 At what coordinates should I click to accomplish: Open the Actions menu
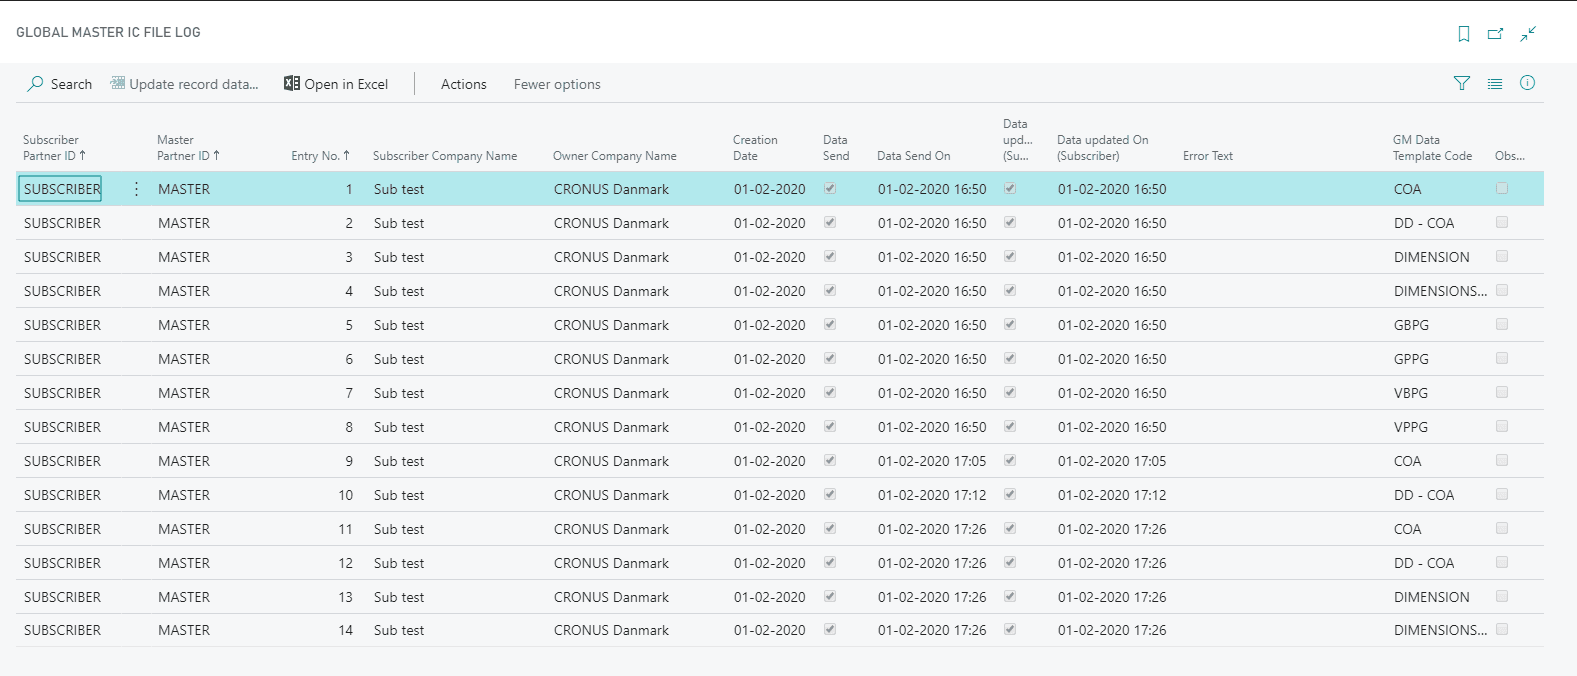point(464,84)
